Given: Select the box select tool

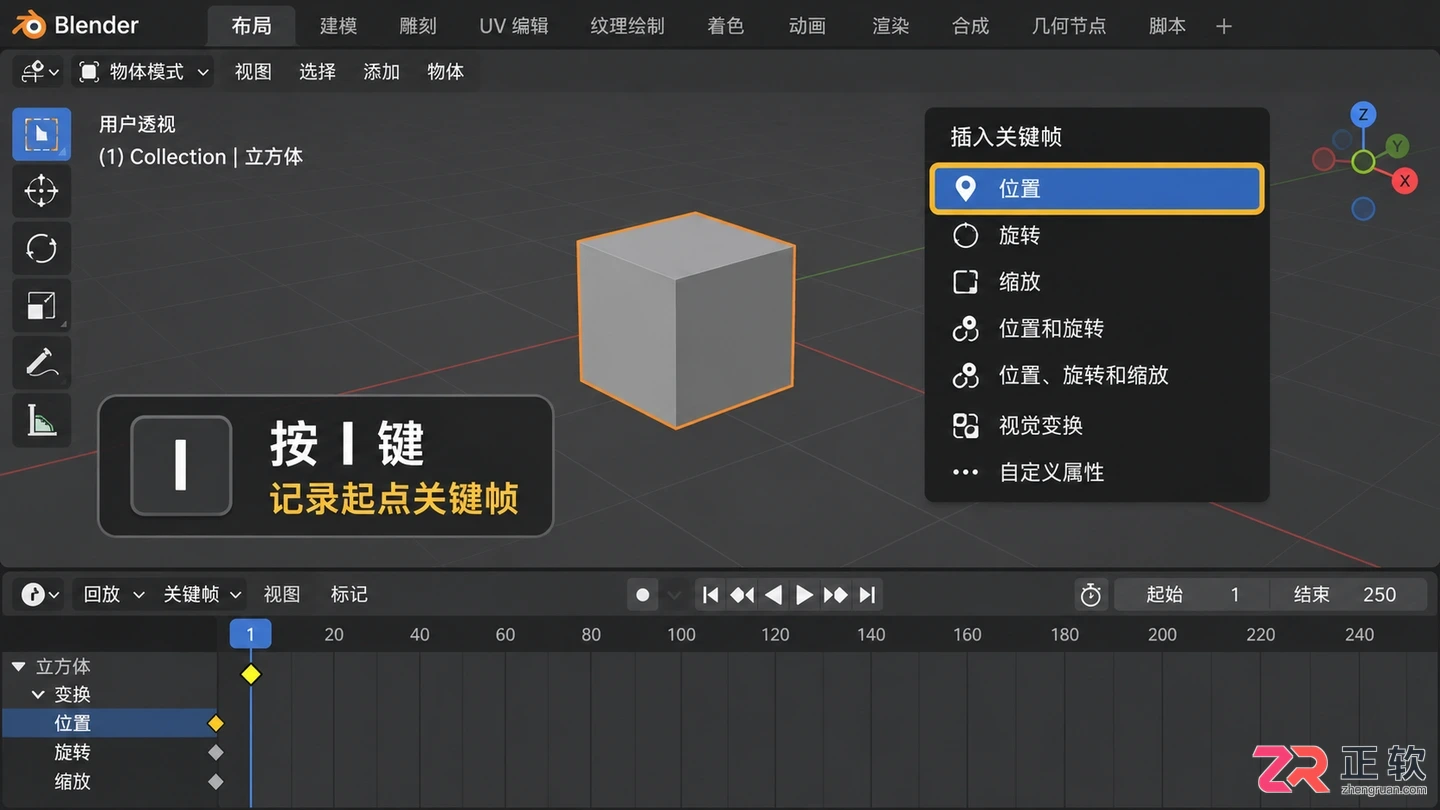Looking at the screenshot, I should 41,134.
